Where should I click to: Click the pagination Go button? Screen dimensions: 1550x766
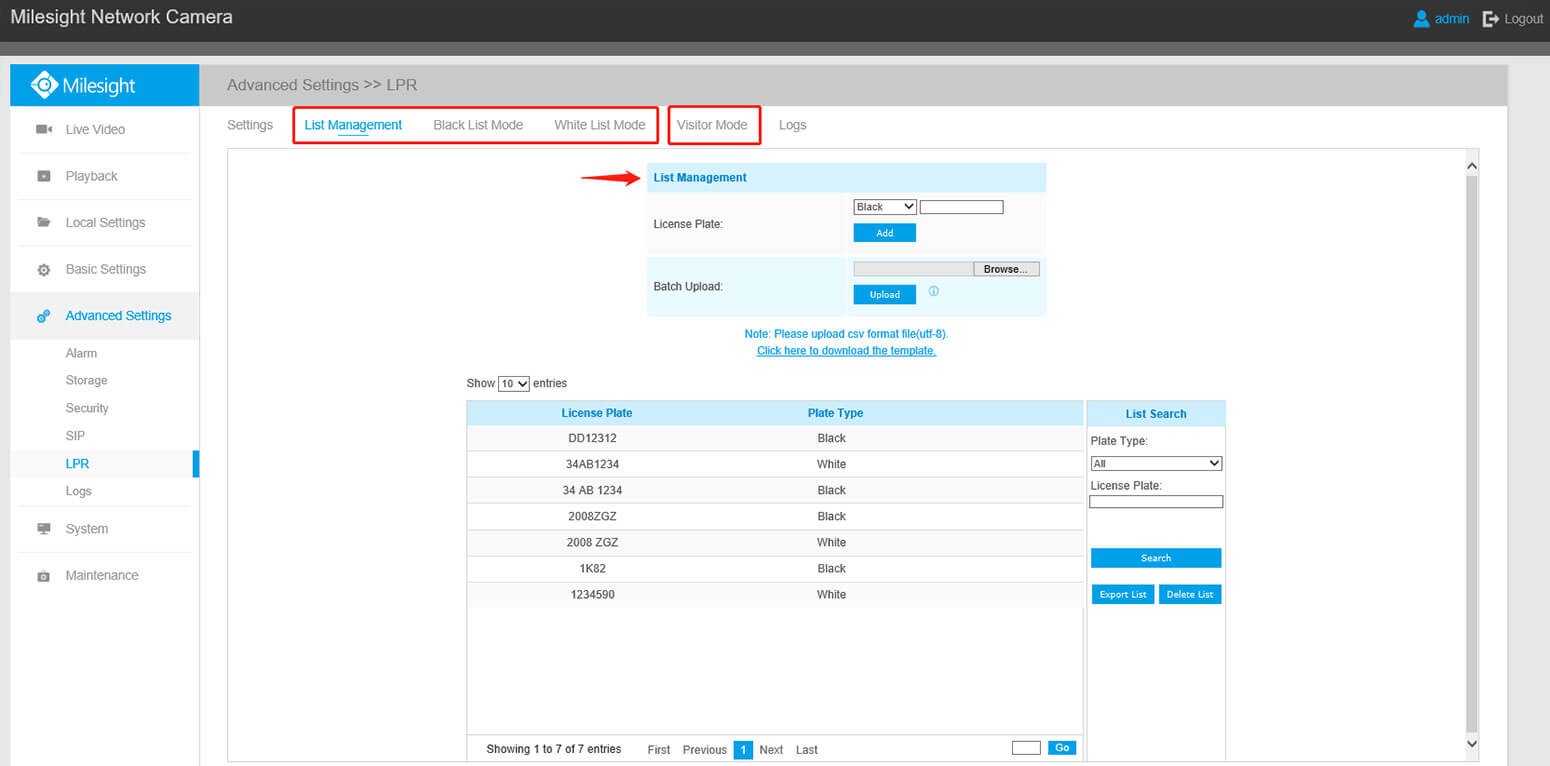coord(1062,748)
